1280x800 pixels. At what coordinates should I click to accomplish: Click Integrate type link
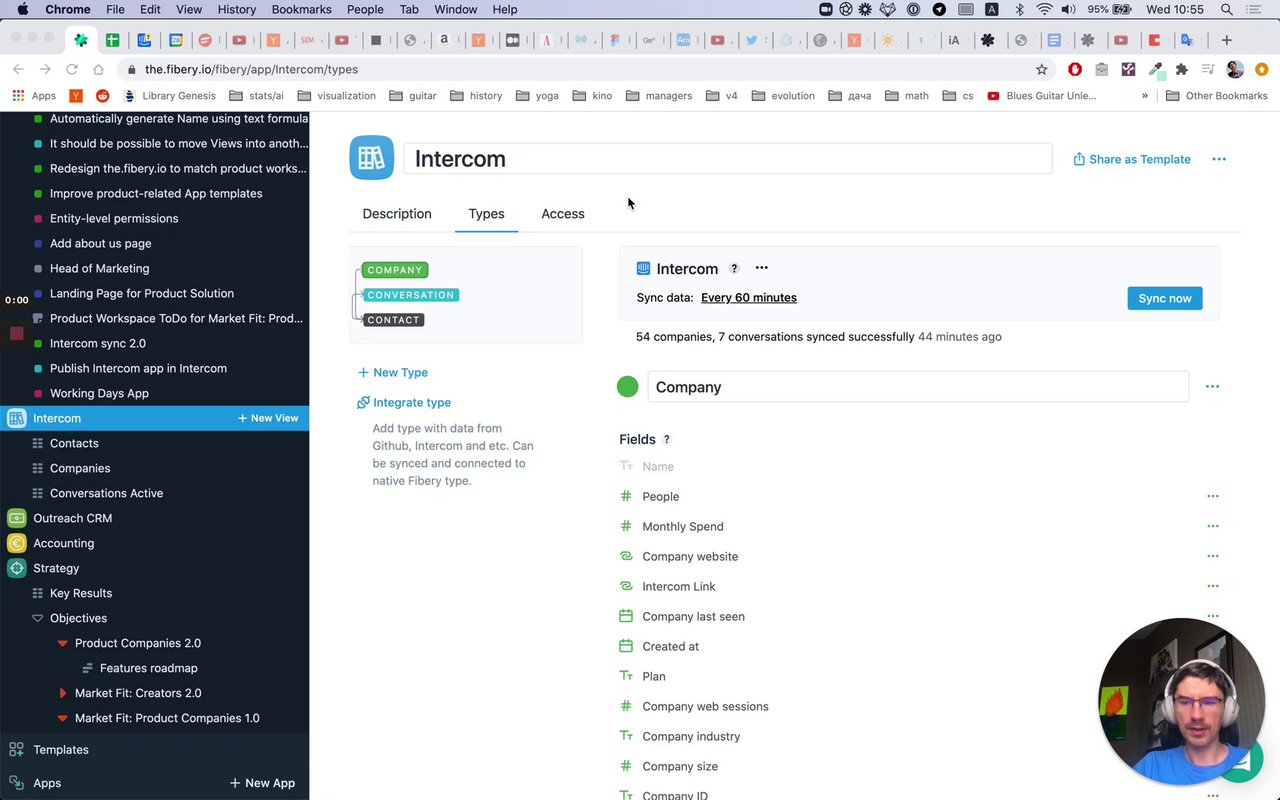pyautogui.click(x=404, y=402)
